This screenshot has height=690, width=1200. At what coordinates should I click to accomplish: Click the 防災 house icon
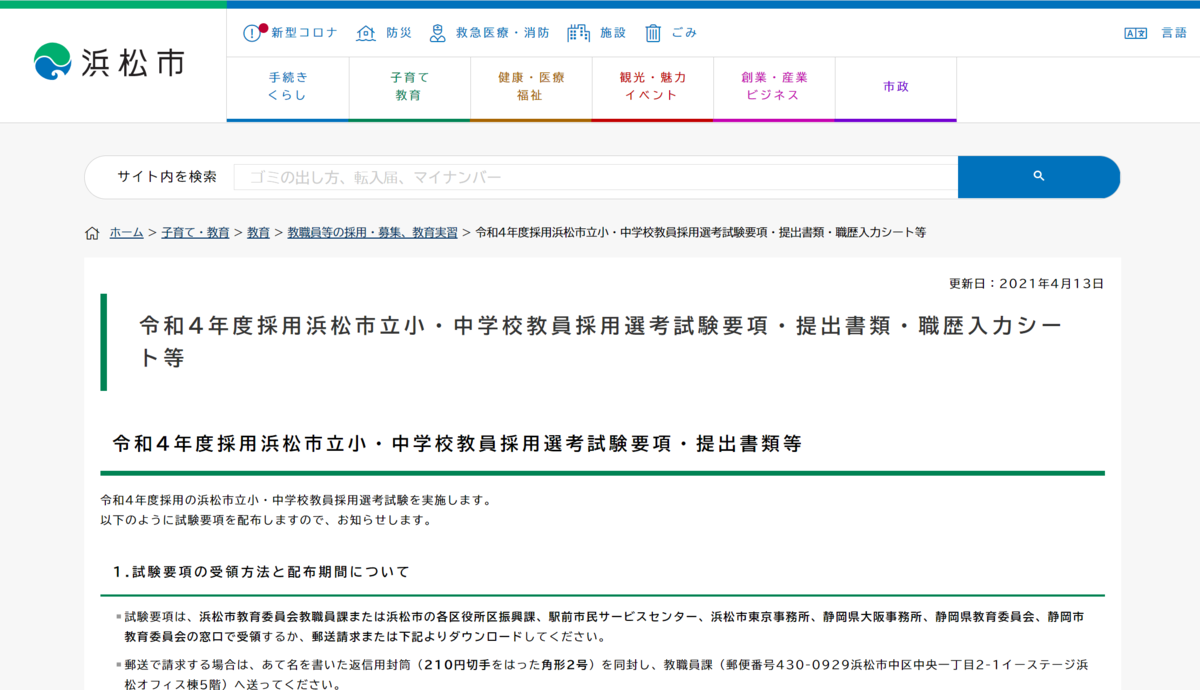pos(366,33)
